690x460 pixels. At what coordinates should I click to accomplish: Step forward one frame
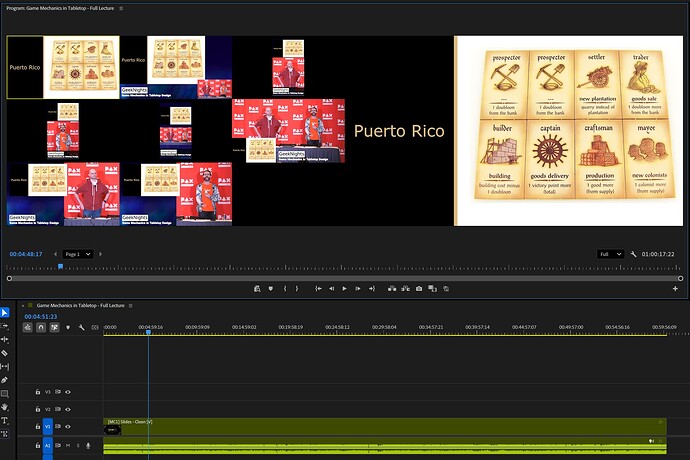click(358, 289)
